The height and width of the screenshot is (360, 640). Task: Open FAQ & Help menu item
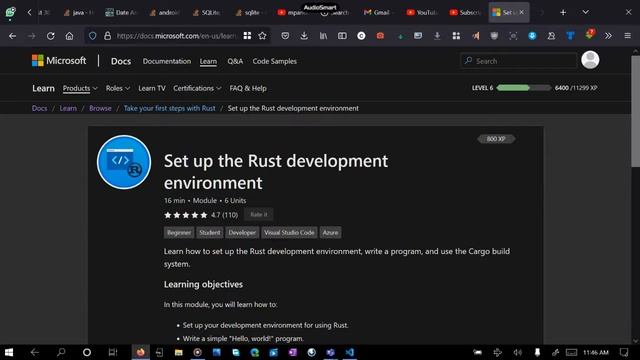coord(248,88)
